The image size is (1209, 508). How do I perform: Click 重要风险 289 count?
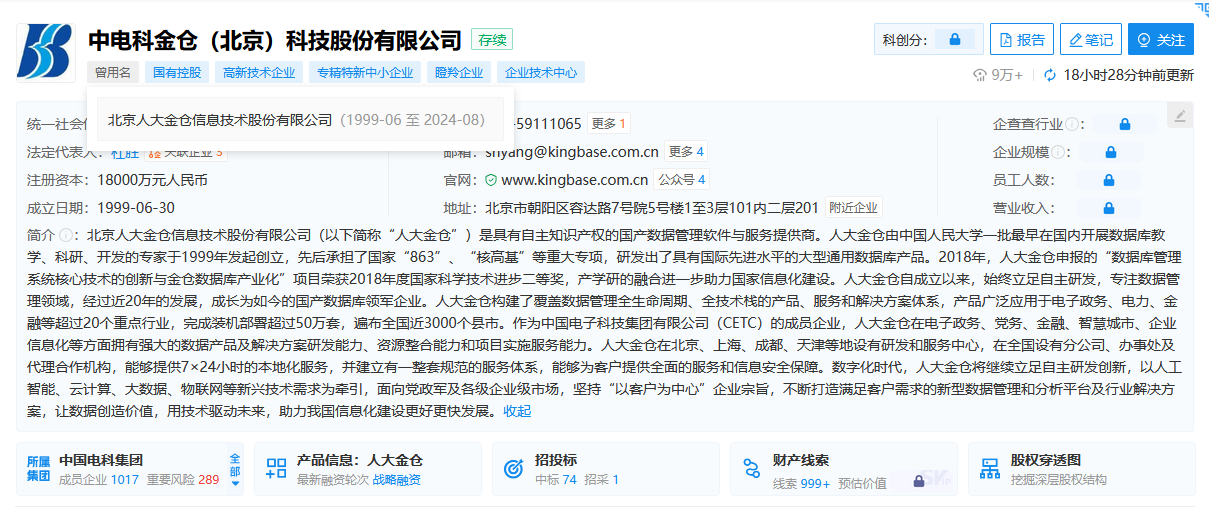pos(183,480)
